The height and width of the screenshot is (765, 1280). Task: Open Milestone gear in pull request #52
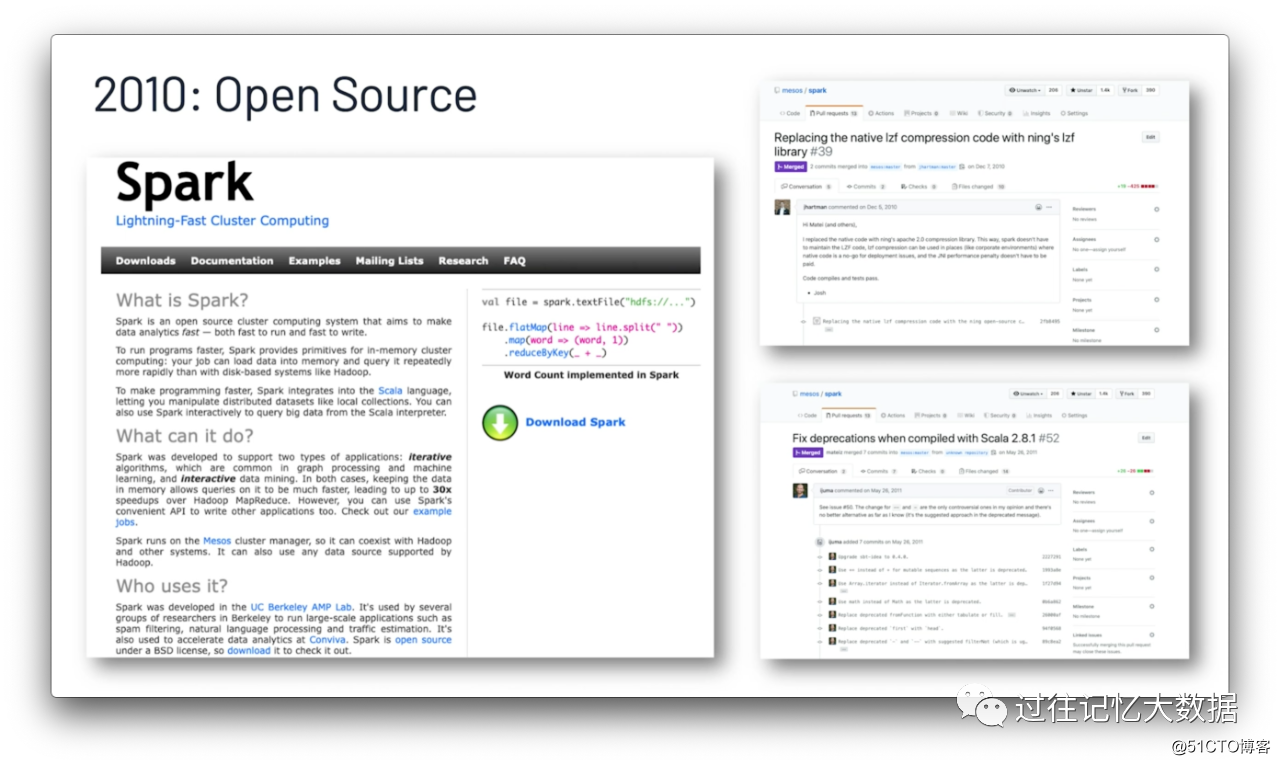point(1152,606)
